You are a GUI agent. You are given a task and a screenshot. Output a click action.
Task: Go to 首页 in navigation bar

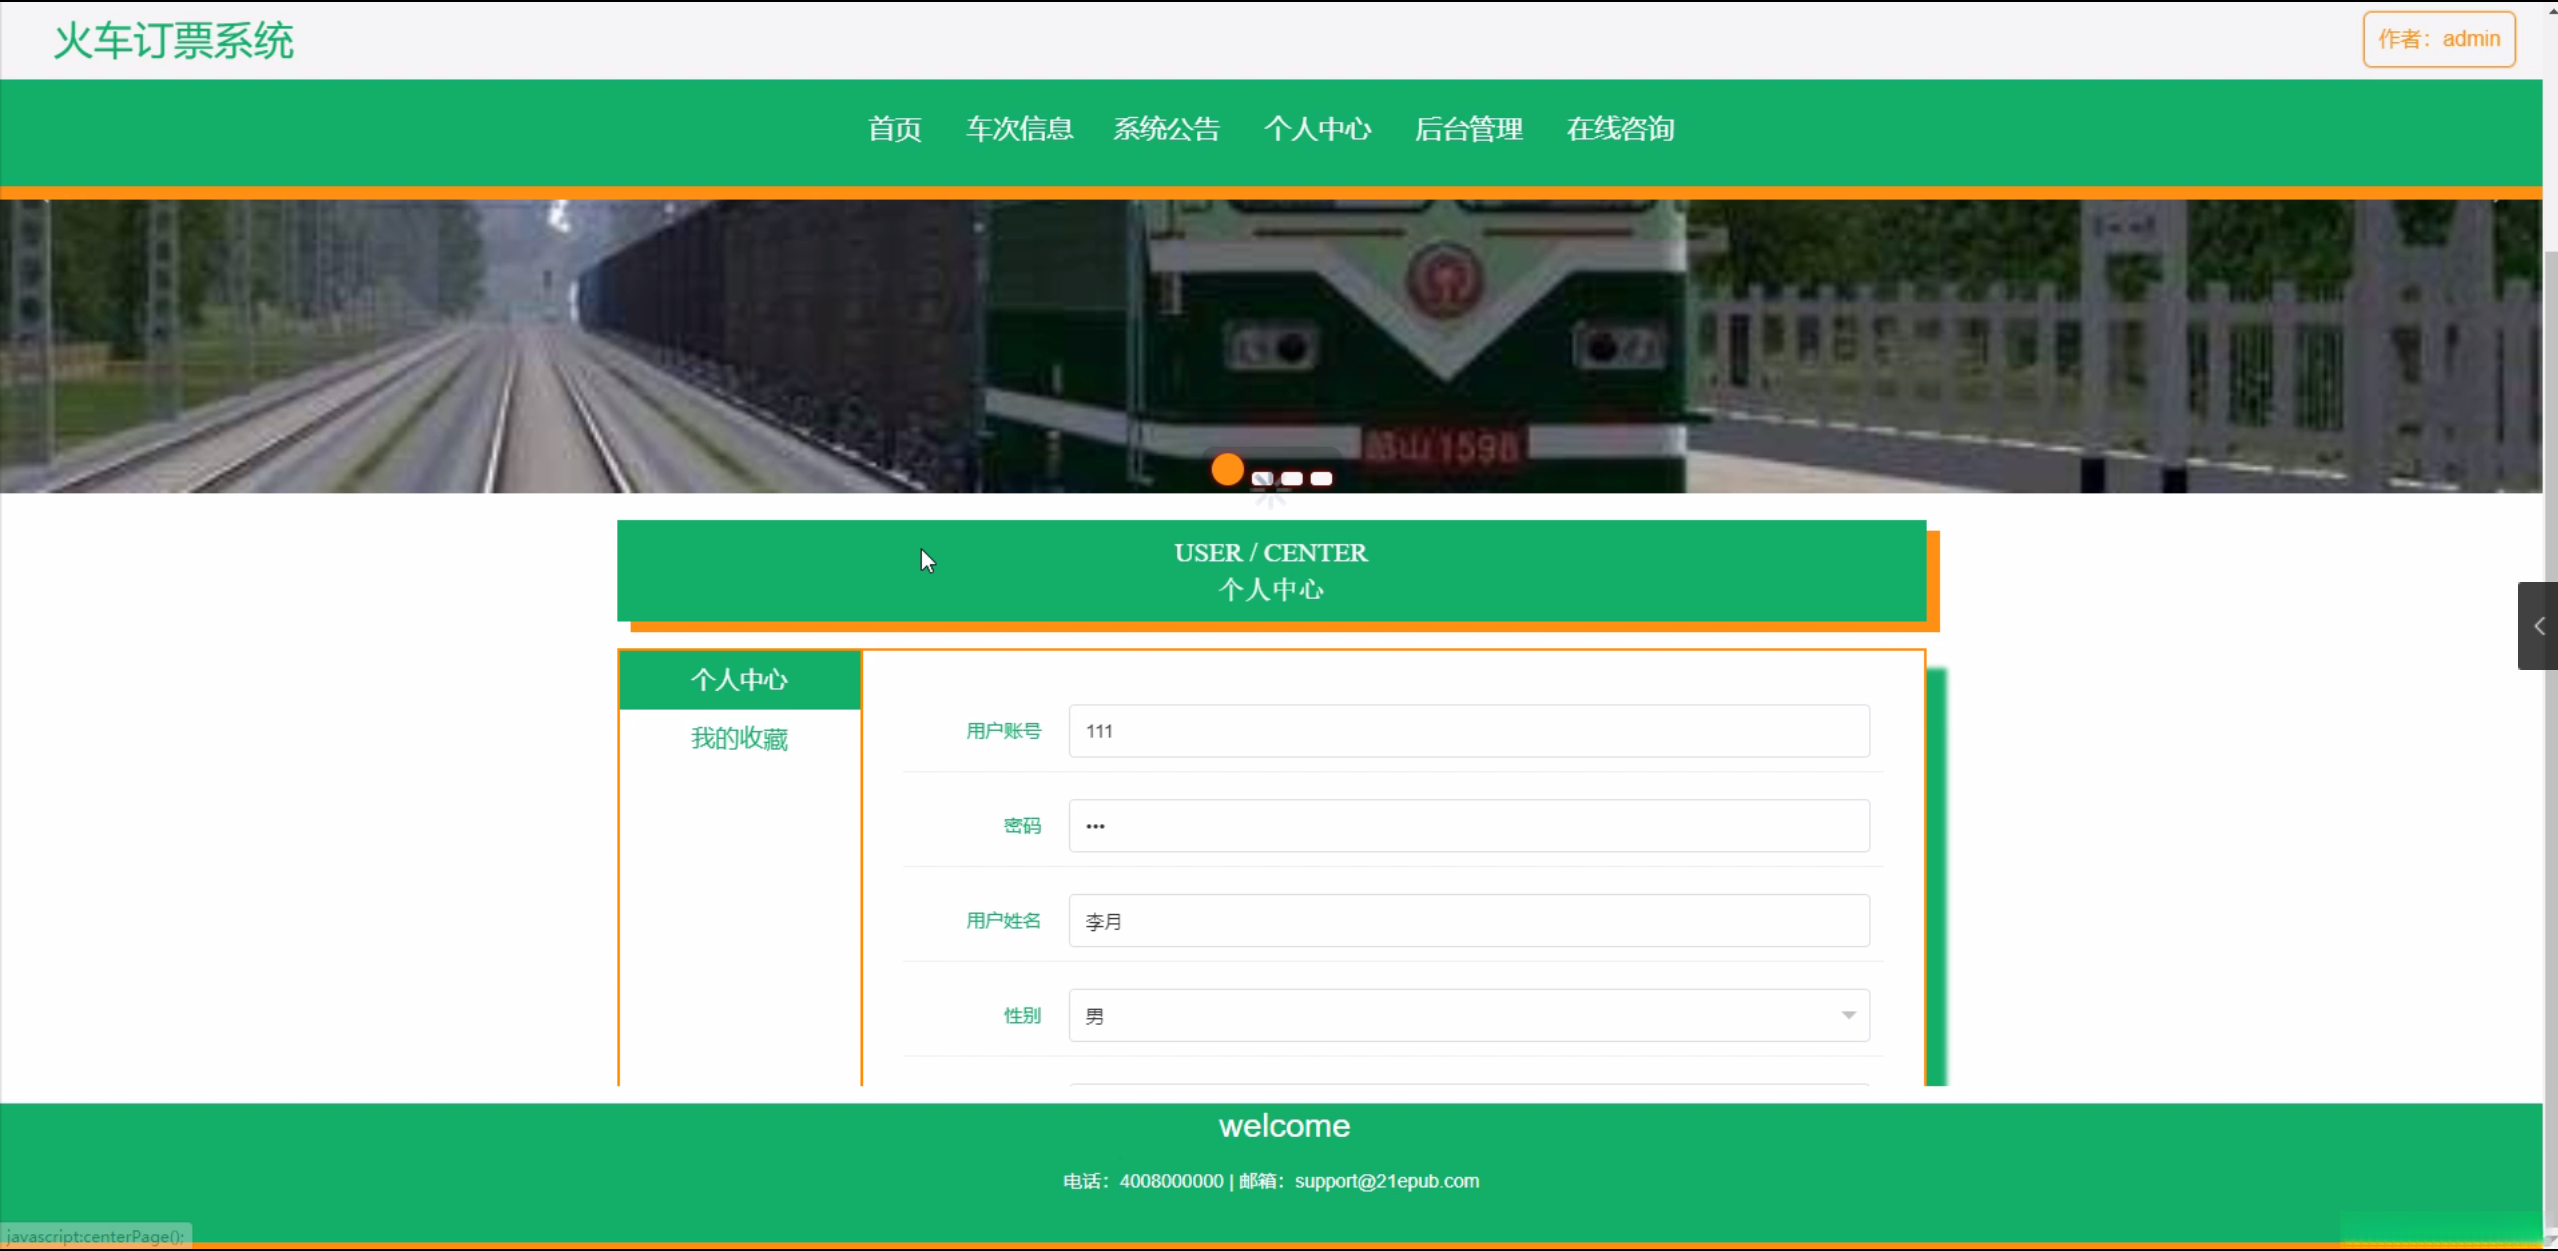click(x=894, y=129)
